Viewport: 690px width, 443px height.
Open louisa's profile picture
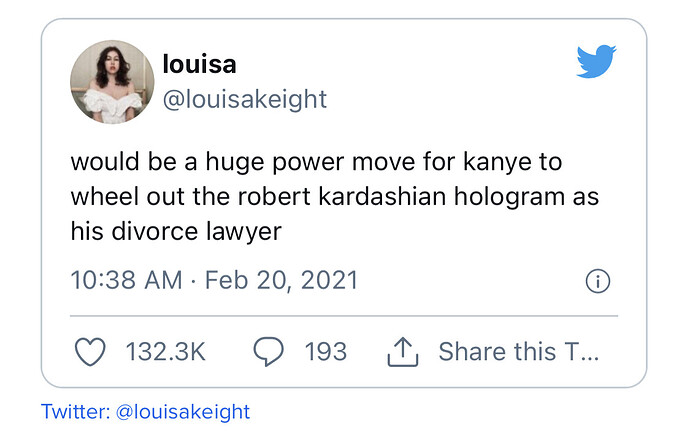[111, 83]
